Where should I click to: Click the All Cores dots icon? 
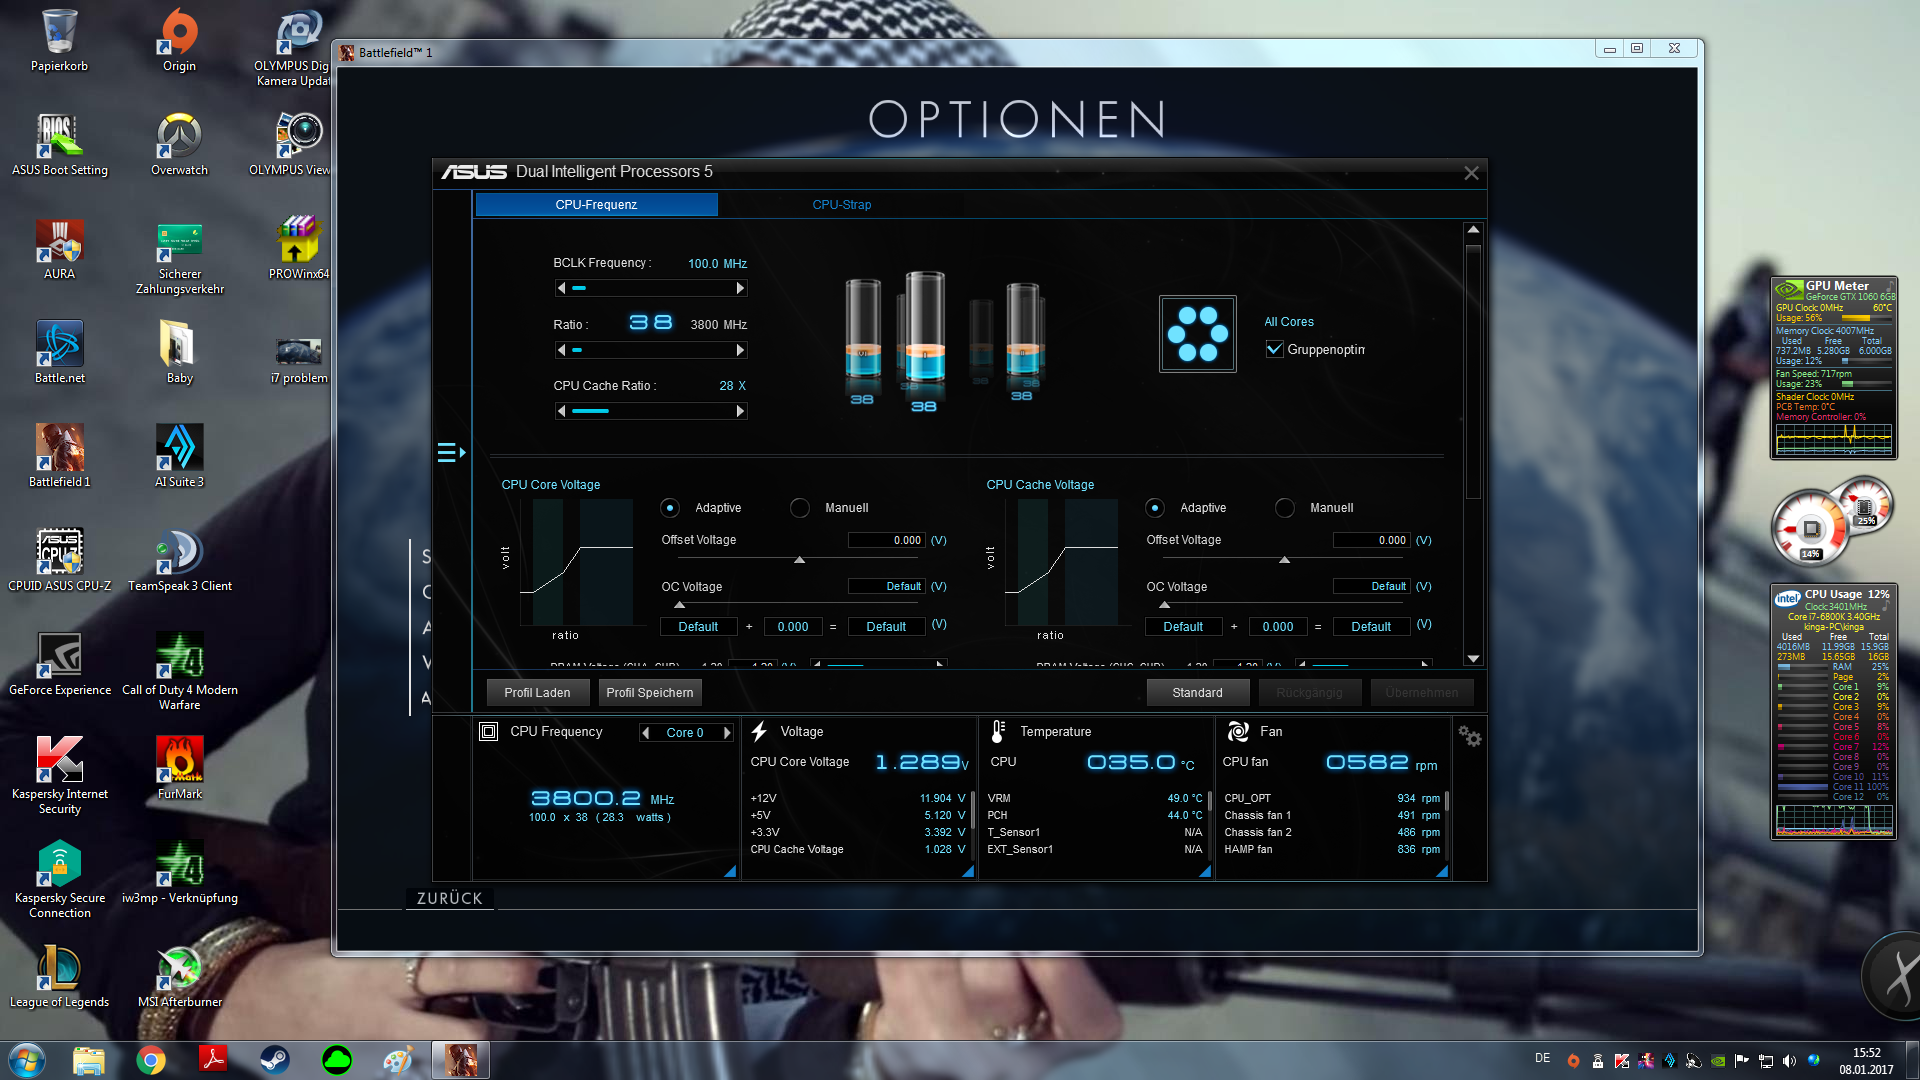1197,334
